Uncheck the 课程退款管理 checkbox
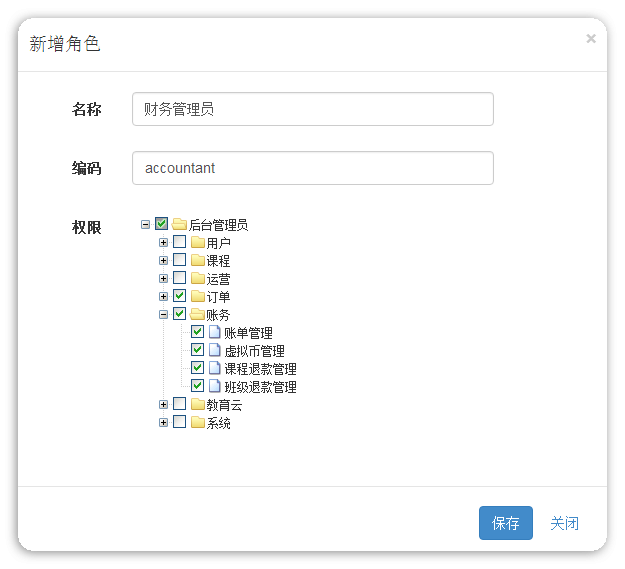The image size is (625, 569). pos(197,368)
